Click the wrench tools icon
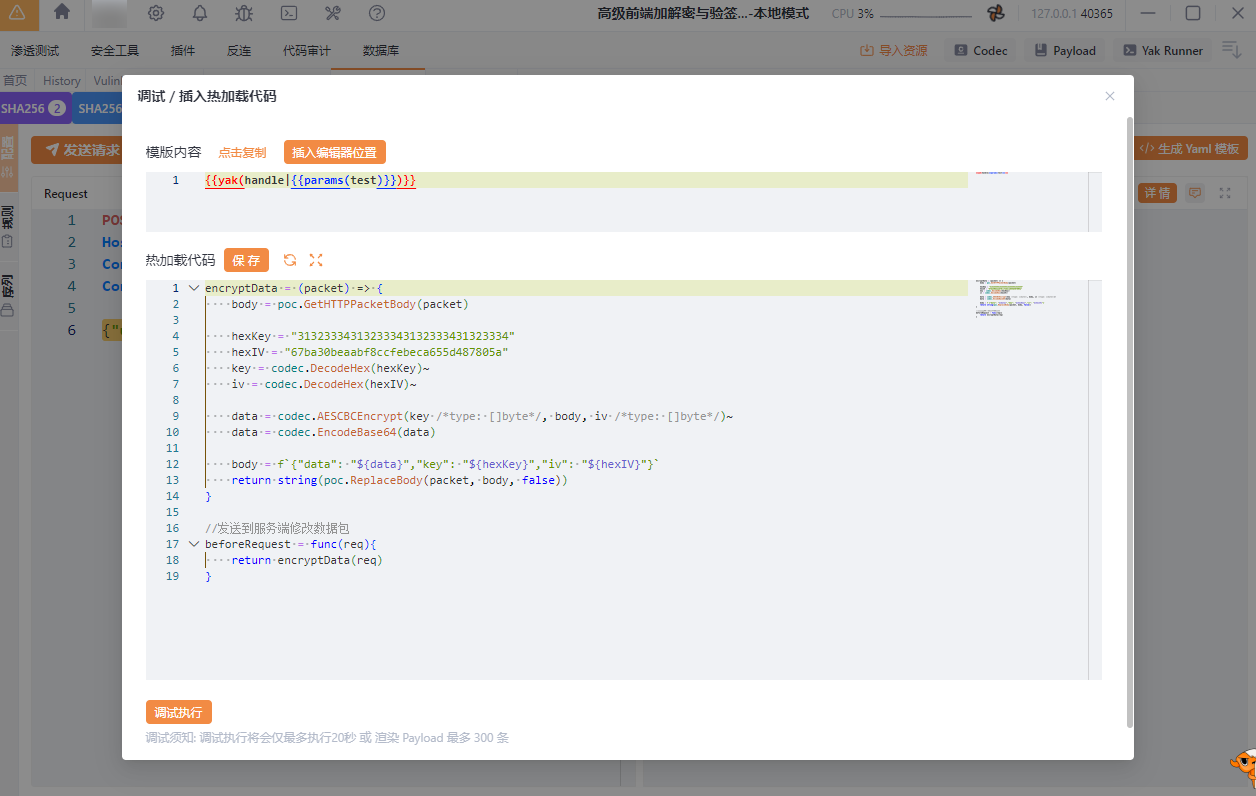1256x796 pixels. pos(333,13)
